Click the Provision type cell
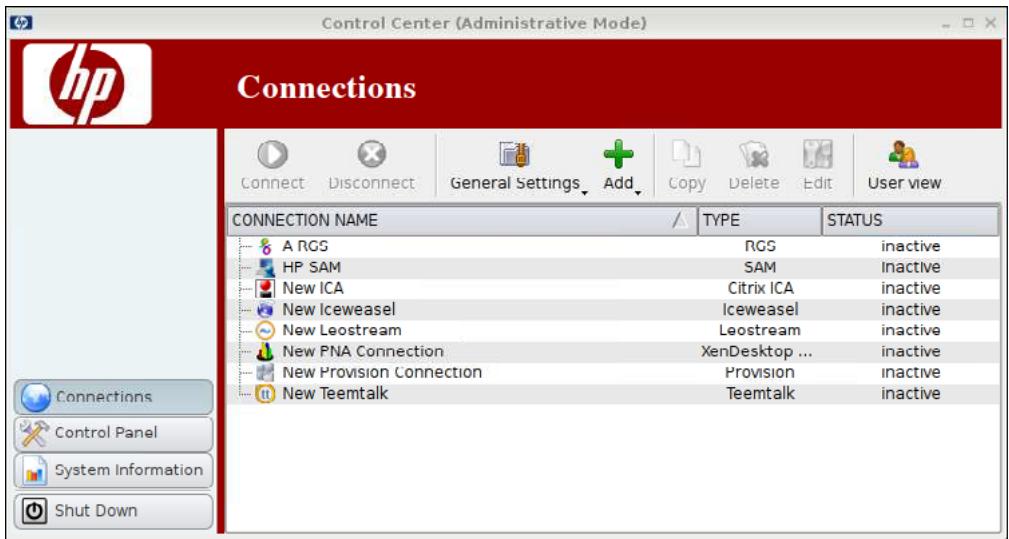1009x539 pixels. click(760, 372)
